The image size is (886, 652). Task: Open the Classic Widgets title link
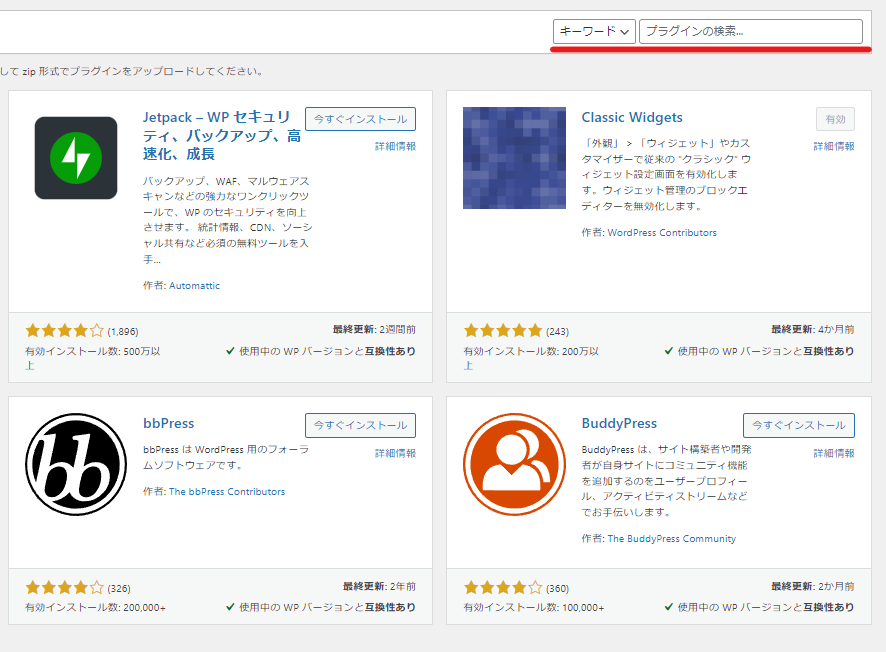[632, 117]
